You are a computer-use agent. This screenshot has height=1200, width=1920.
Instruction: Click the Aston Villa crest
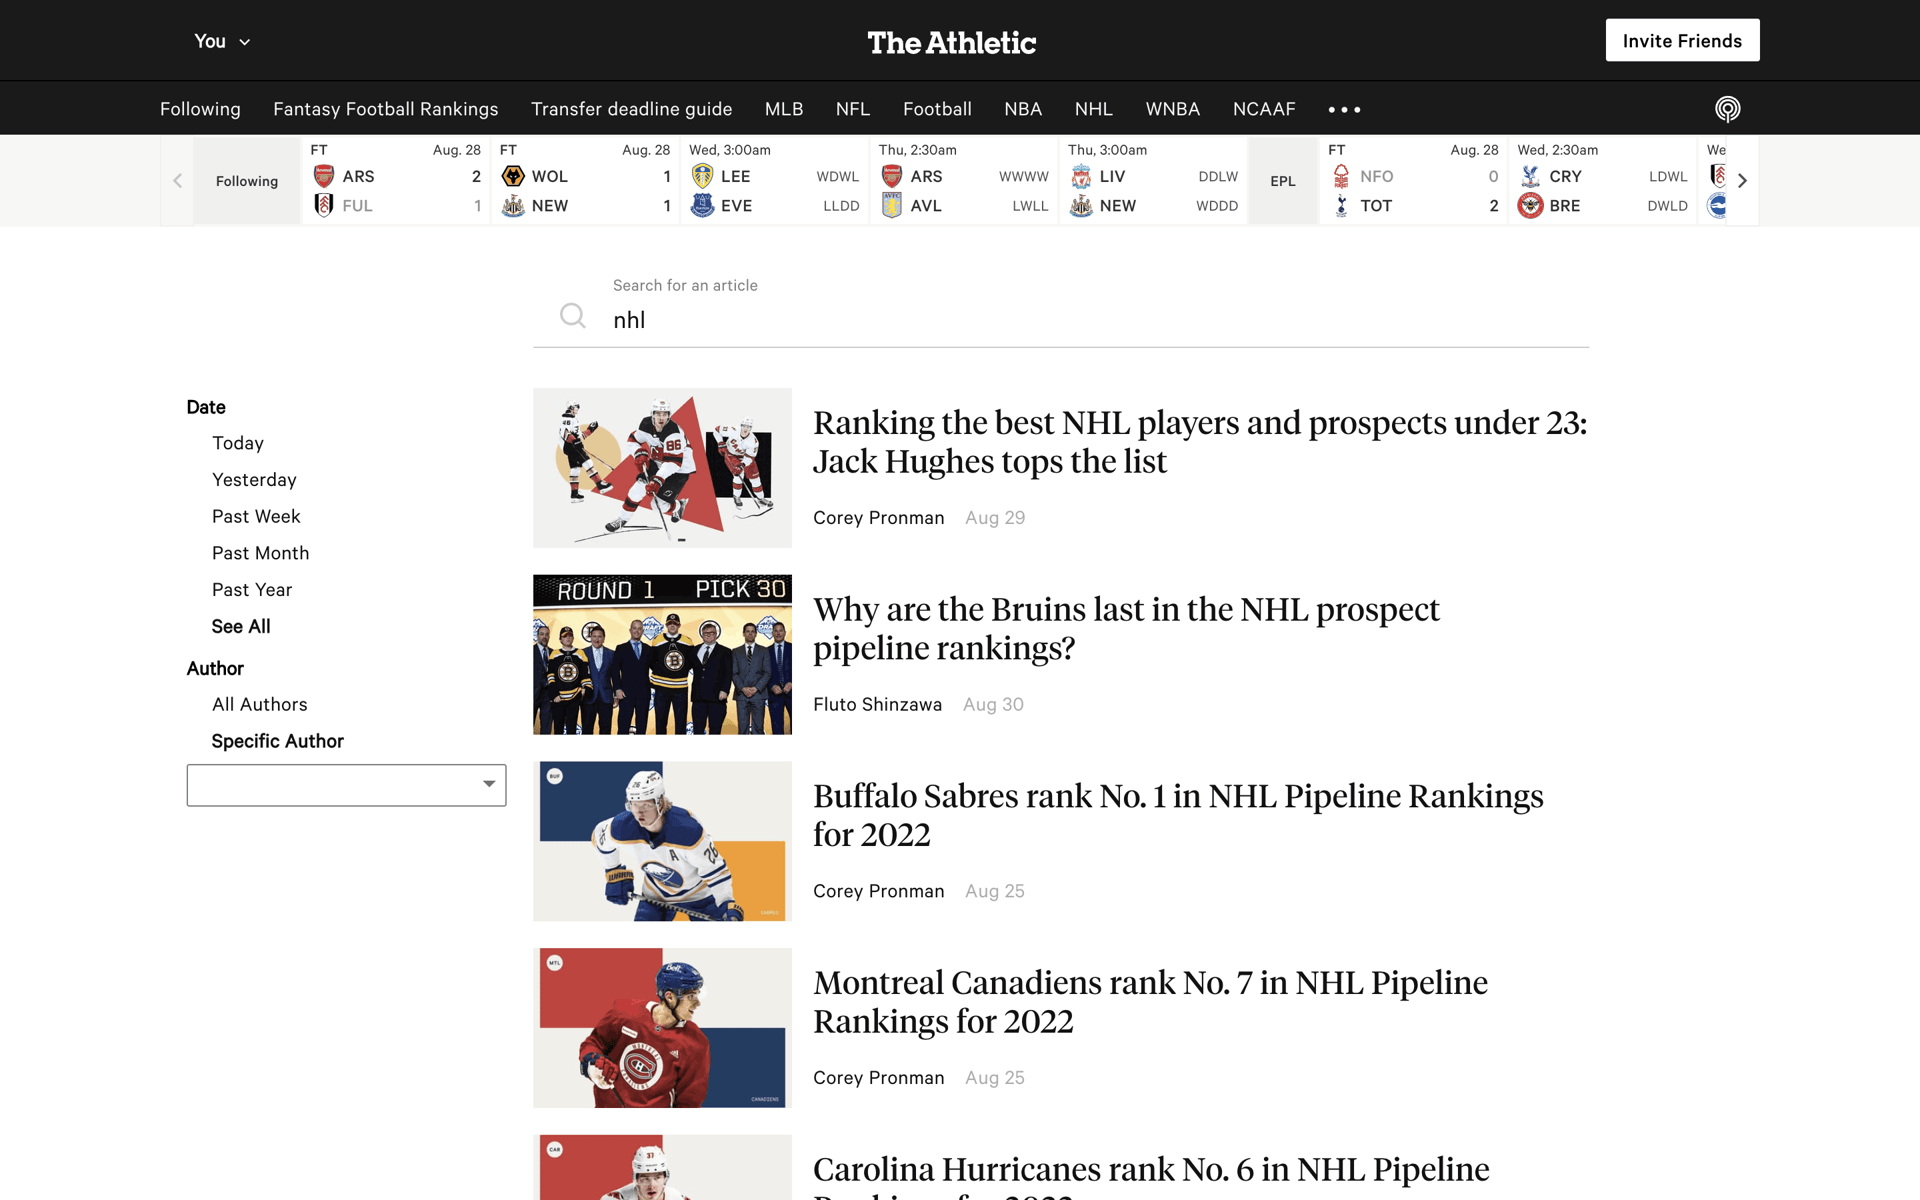coord(892,205)
